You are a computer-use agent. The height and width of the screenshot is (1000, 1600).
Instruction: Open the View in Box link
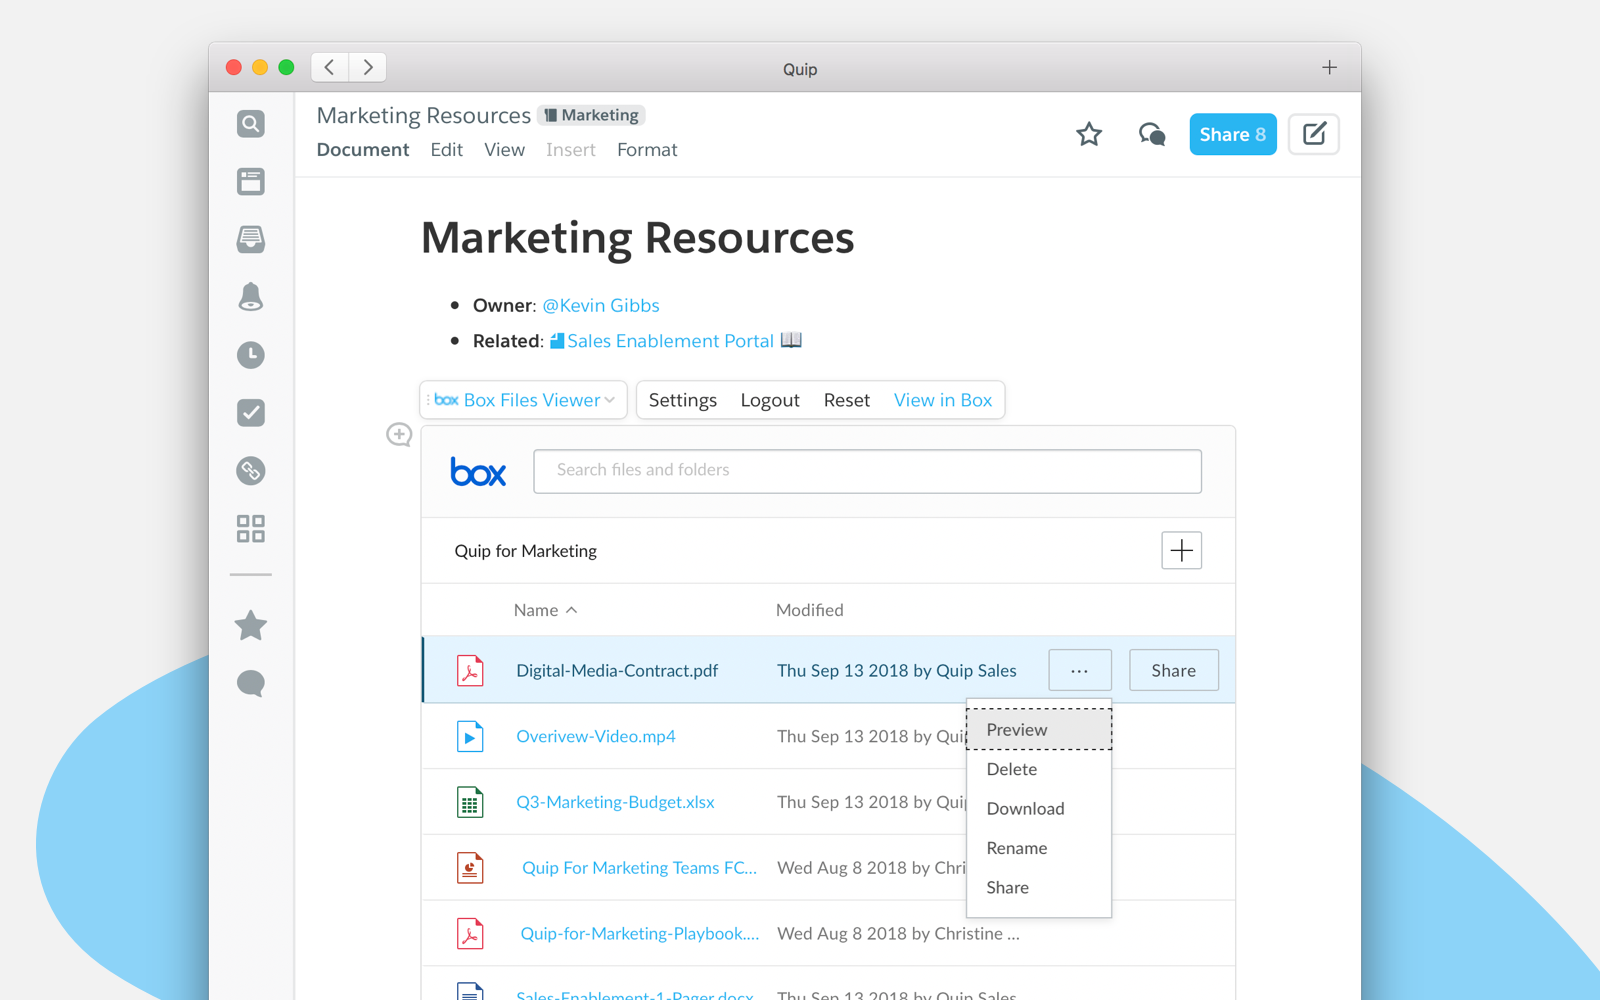click(942, 400)
